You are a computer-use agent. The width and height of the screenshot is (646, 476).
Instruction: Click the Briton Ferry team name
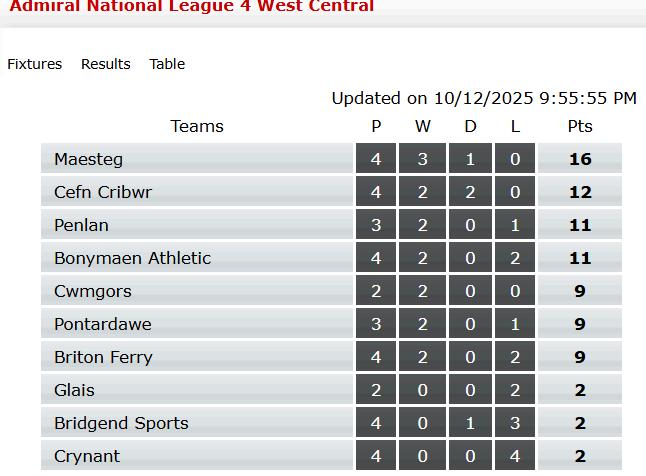tap(103, 357)
